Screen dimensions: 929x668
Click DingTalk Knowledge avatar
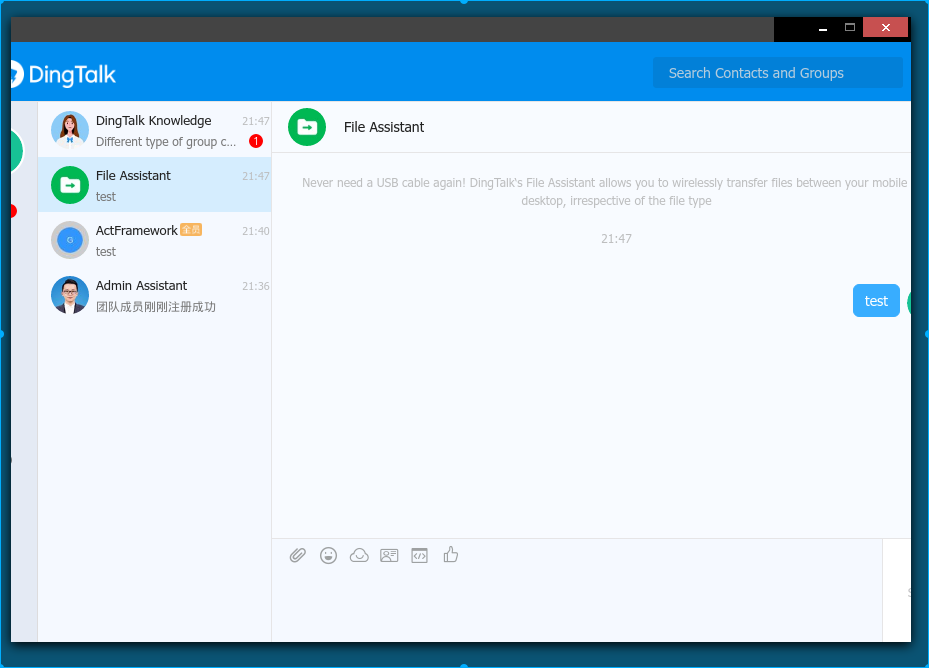[70, 130]
